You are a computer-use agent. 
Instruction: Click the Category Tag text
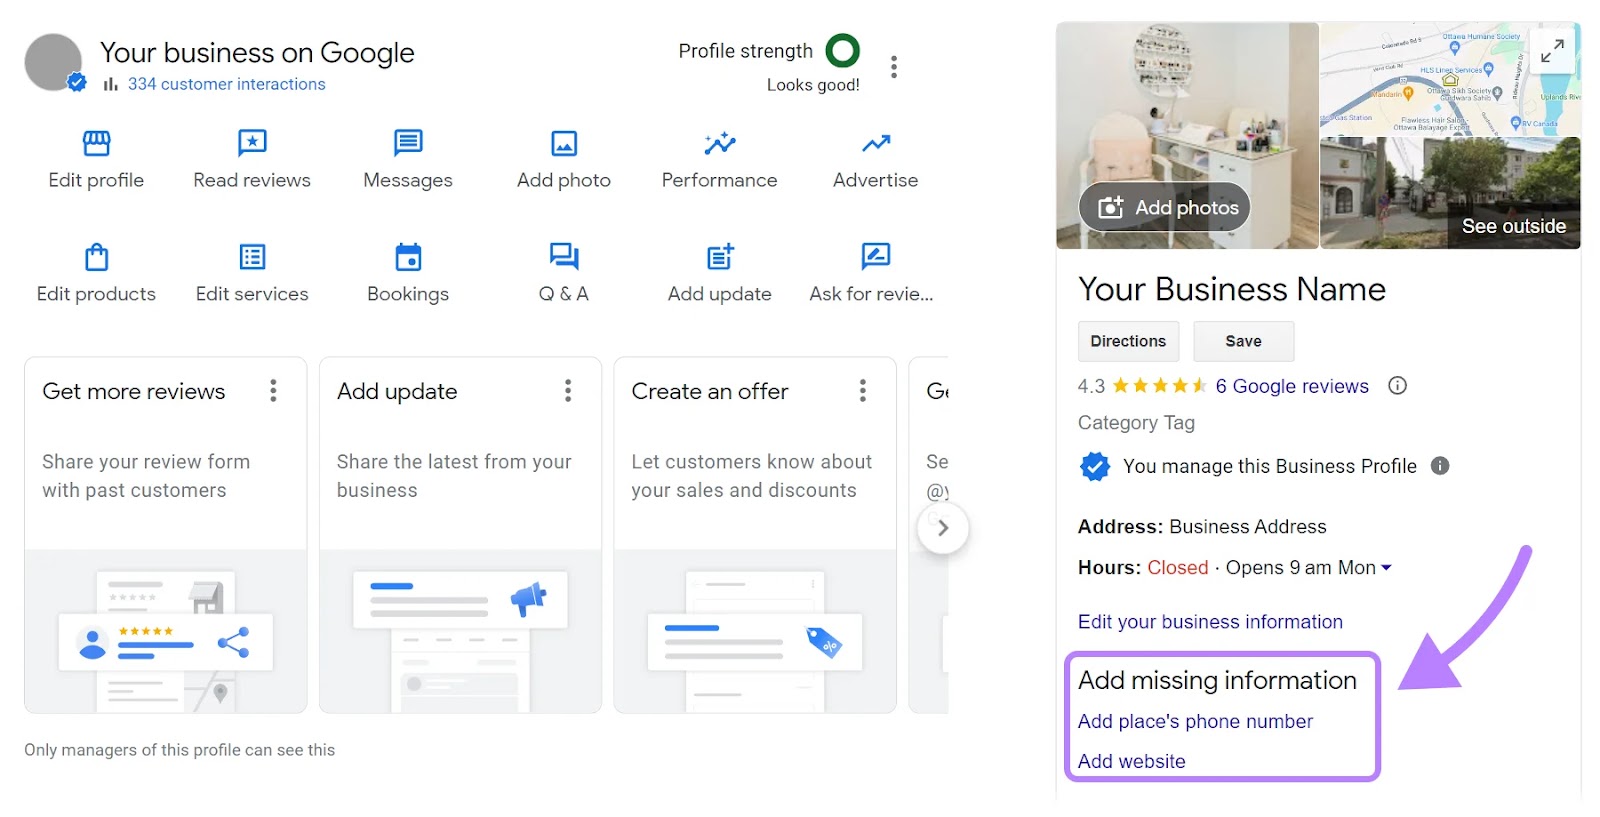pyautogui.click(x=1136, y=423)
